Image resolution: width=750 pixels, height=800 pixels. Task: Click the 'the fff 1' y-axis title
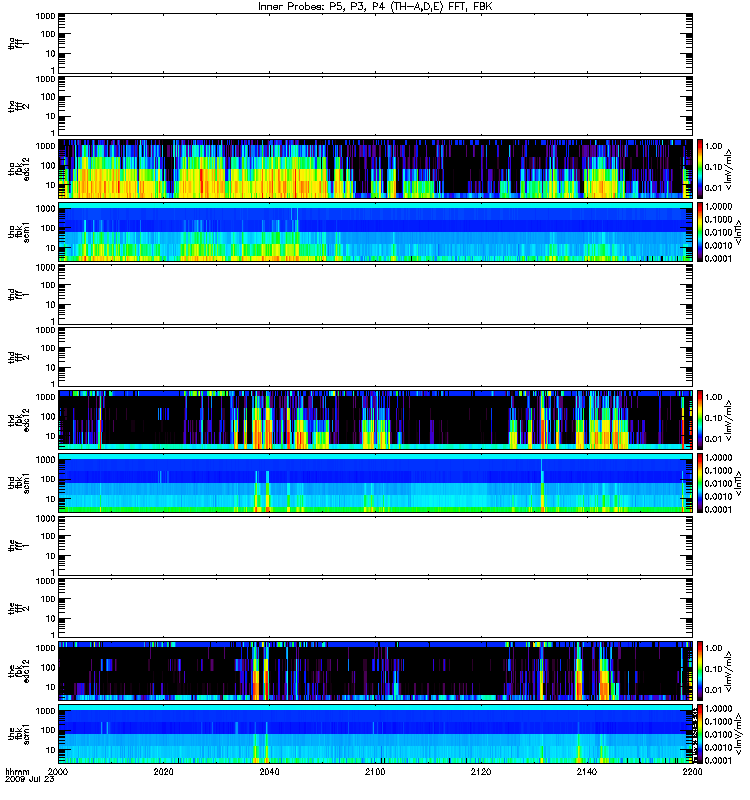[18, 545]
